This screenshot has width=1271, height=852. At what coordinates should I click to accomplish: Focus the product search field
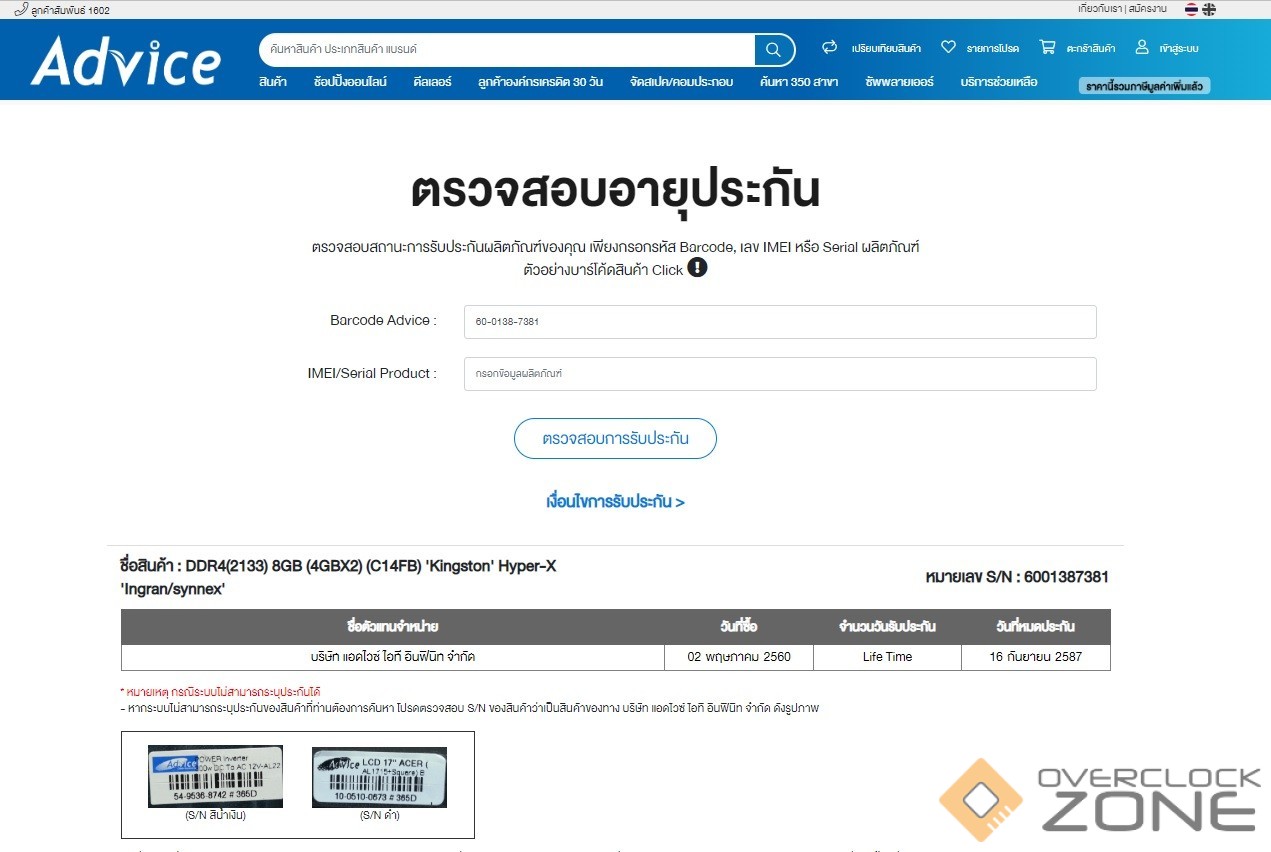[x=507, y=49]
